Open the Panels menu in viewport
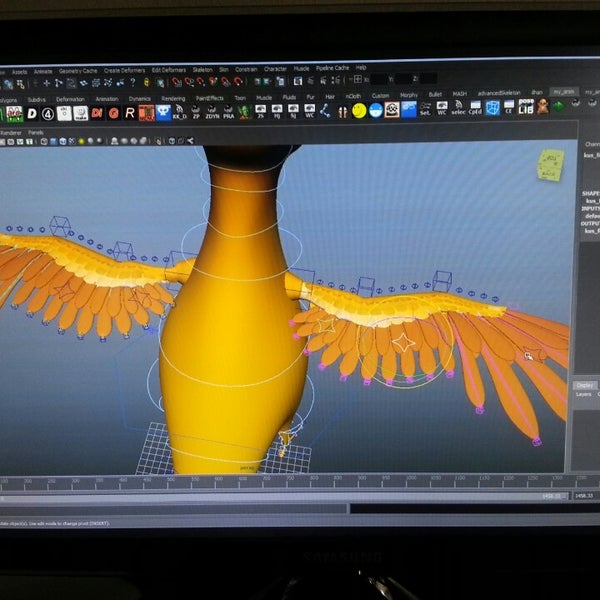600x600 pixels. click(36, 133)
